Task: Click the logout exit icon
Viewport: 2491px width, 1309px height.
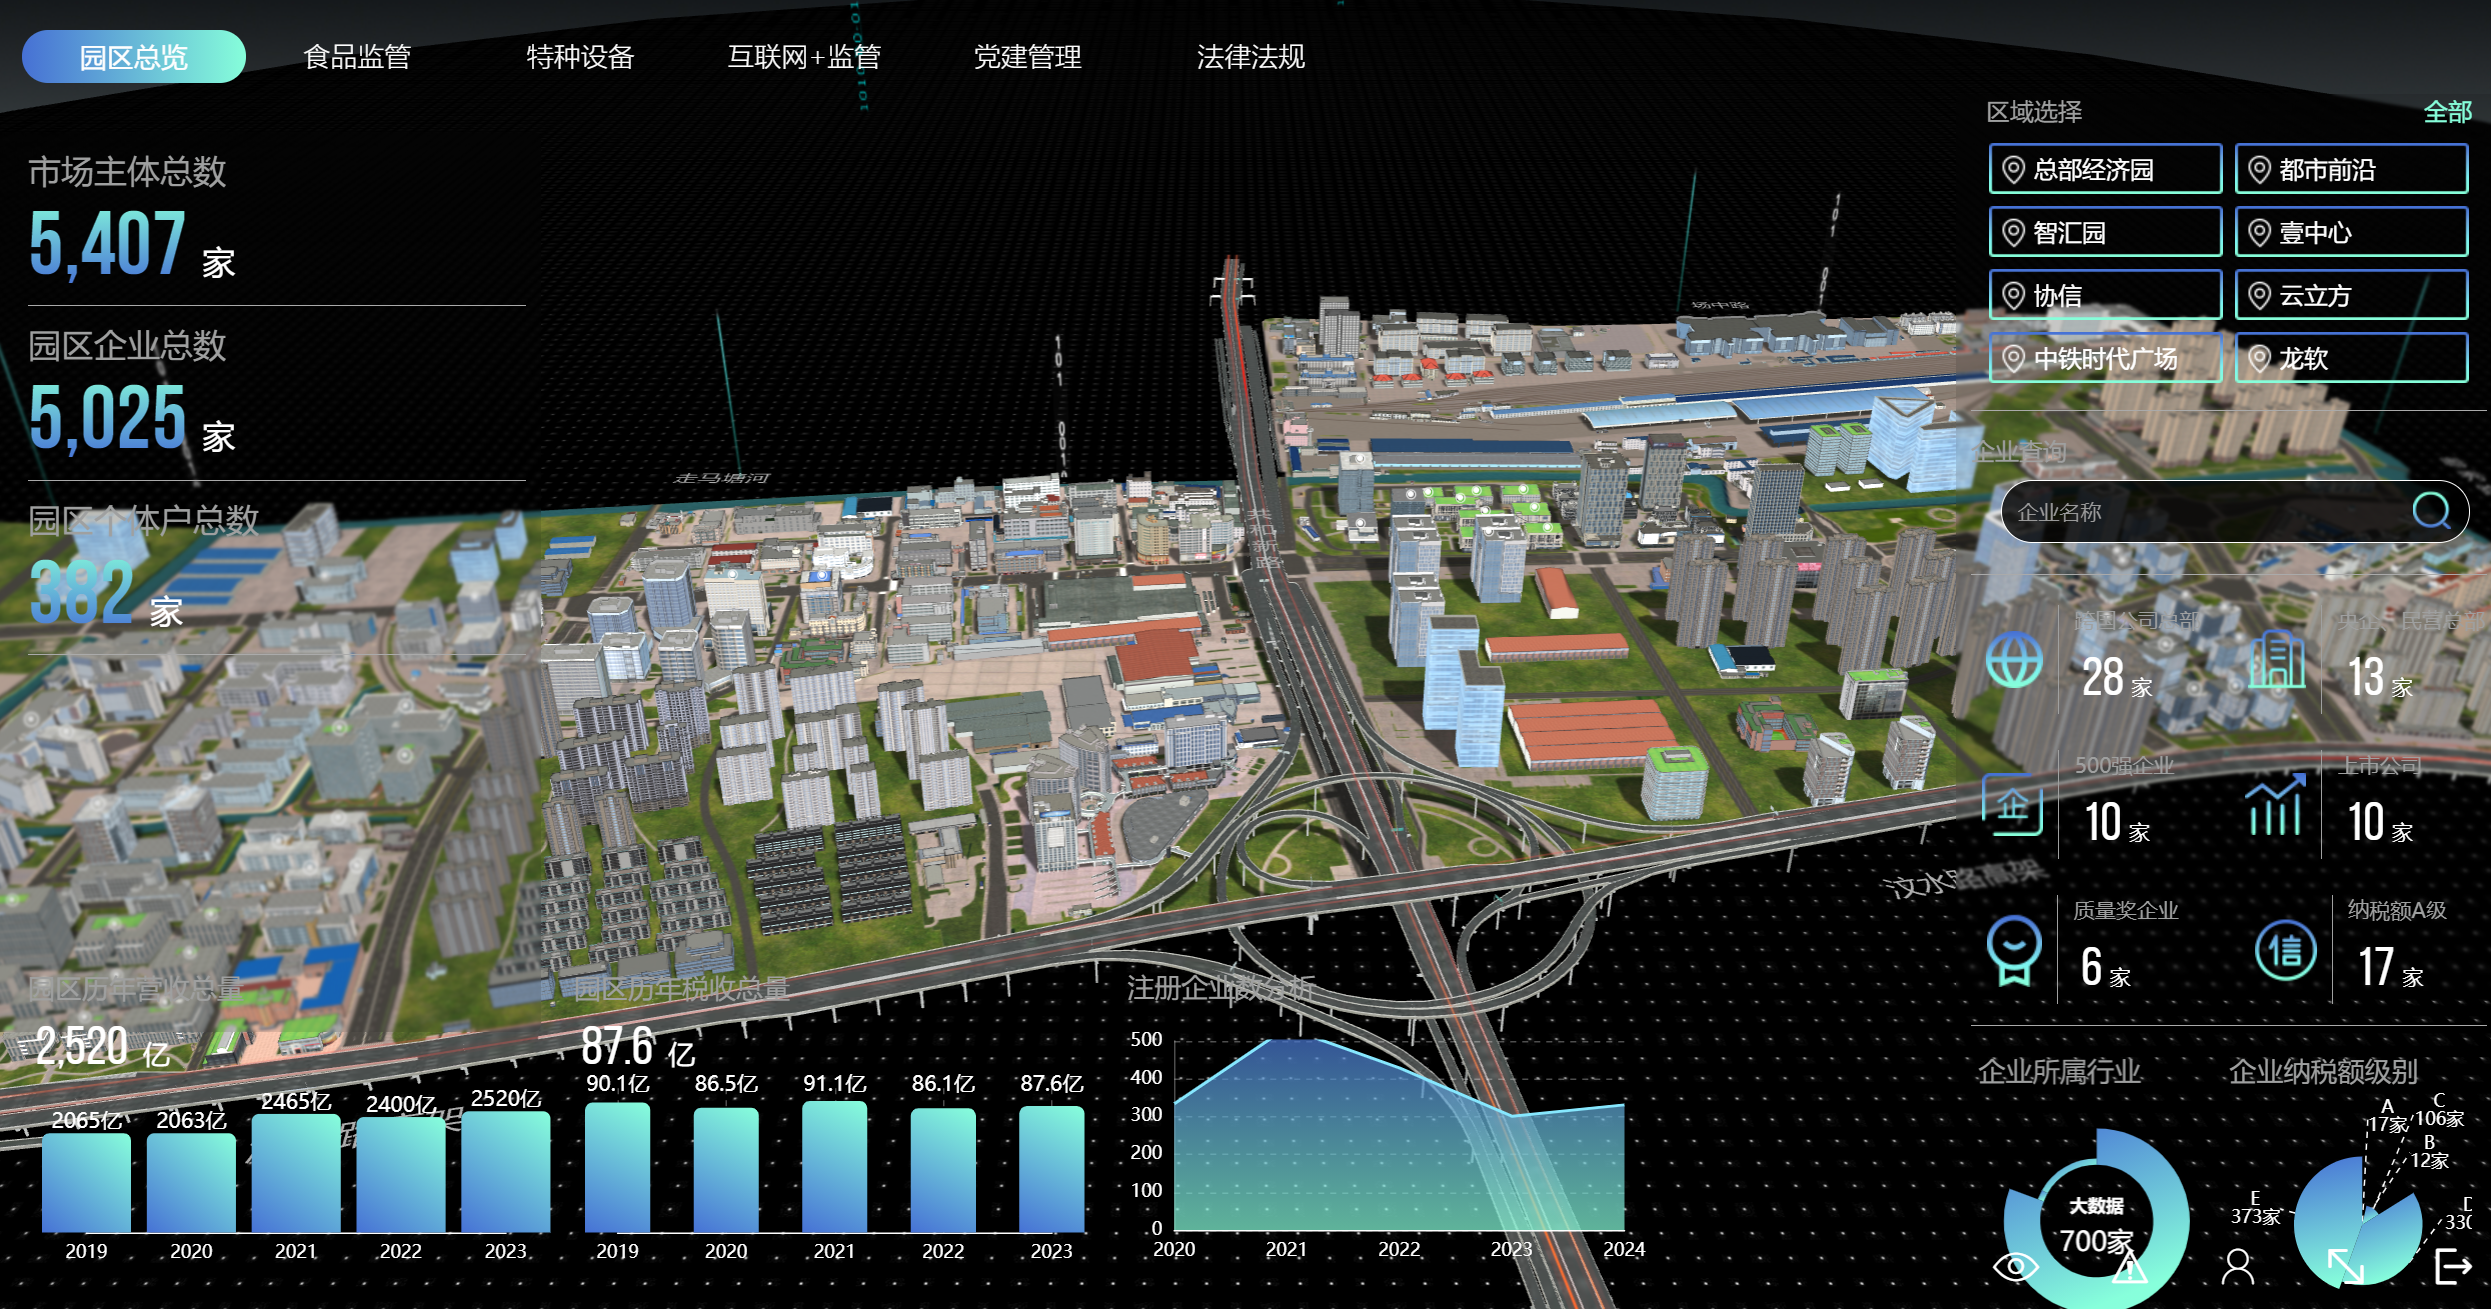Action: [x=2453, y=1267]
